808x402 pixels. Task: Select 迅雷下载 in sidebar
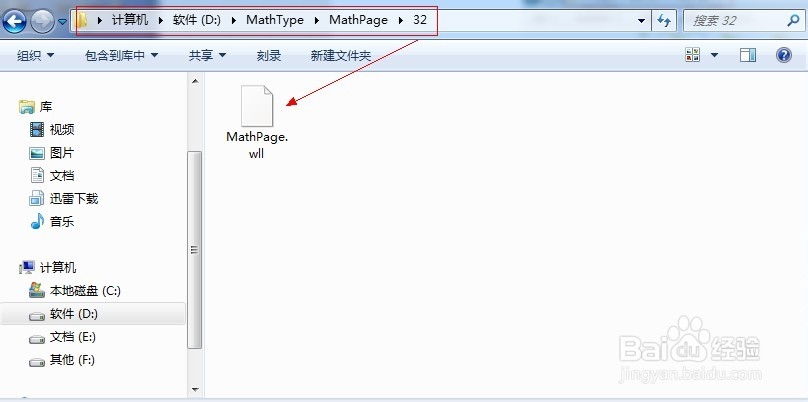tap(74, 198)
